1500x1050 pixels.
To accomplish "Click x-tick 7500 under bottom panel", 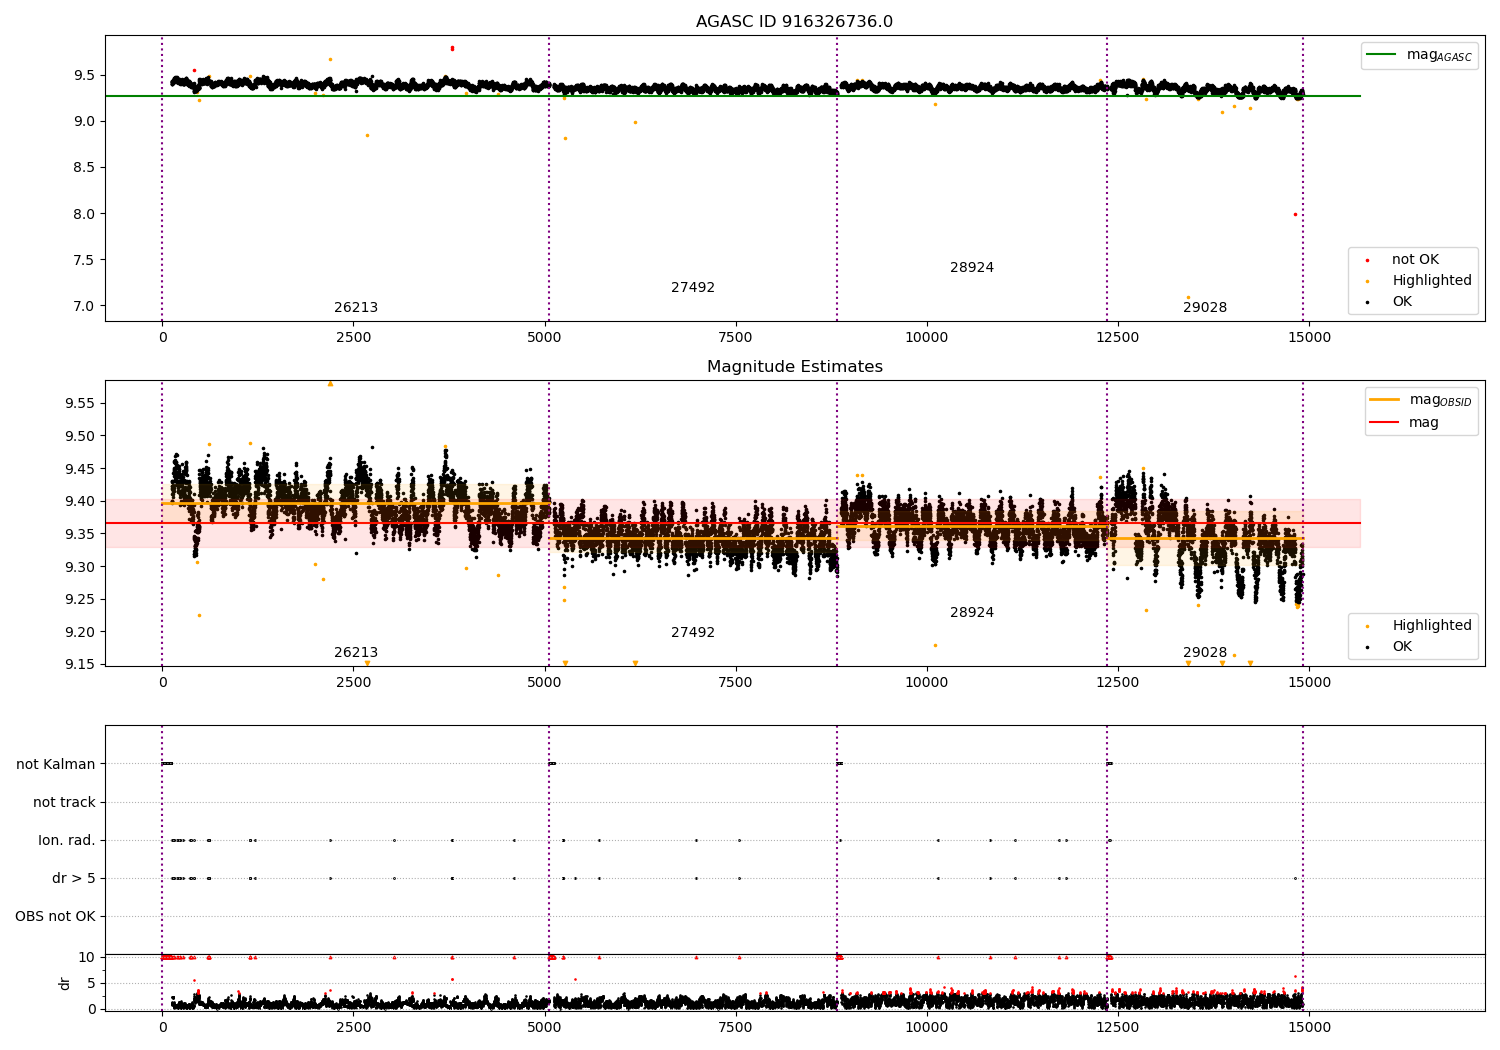I will point(736,1027).
